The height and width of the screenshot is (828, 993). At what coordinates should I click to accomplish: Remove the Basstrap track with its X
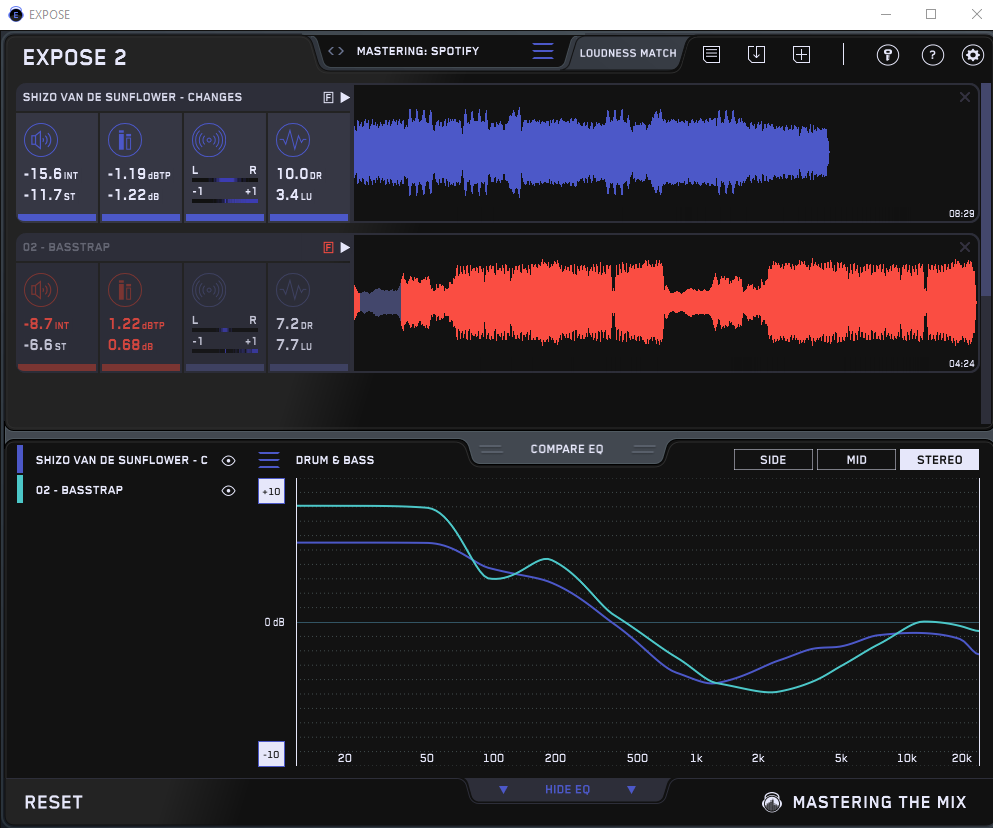965,247
